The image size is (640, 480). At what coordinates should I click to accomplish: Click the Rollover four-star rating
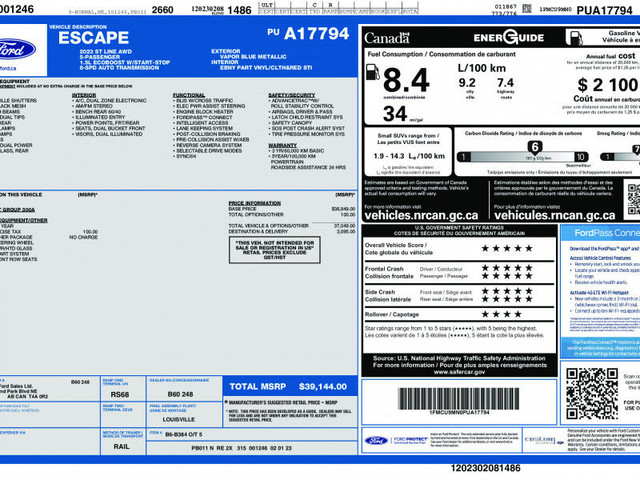pyautogui.click(x=502, y=314)
